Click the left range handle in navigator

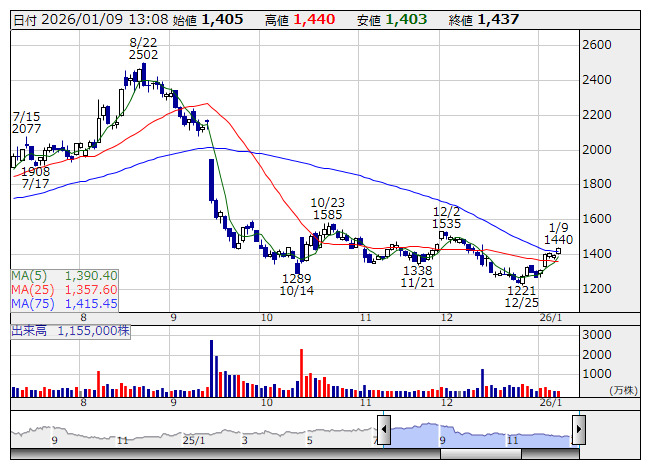(x=383, y=427)
